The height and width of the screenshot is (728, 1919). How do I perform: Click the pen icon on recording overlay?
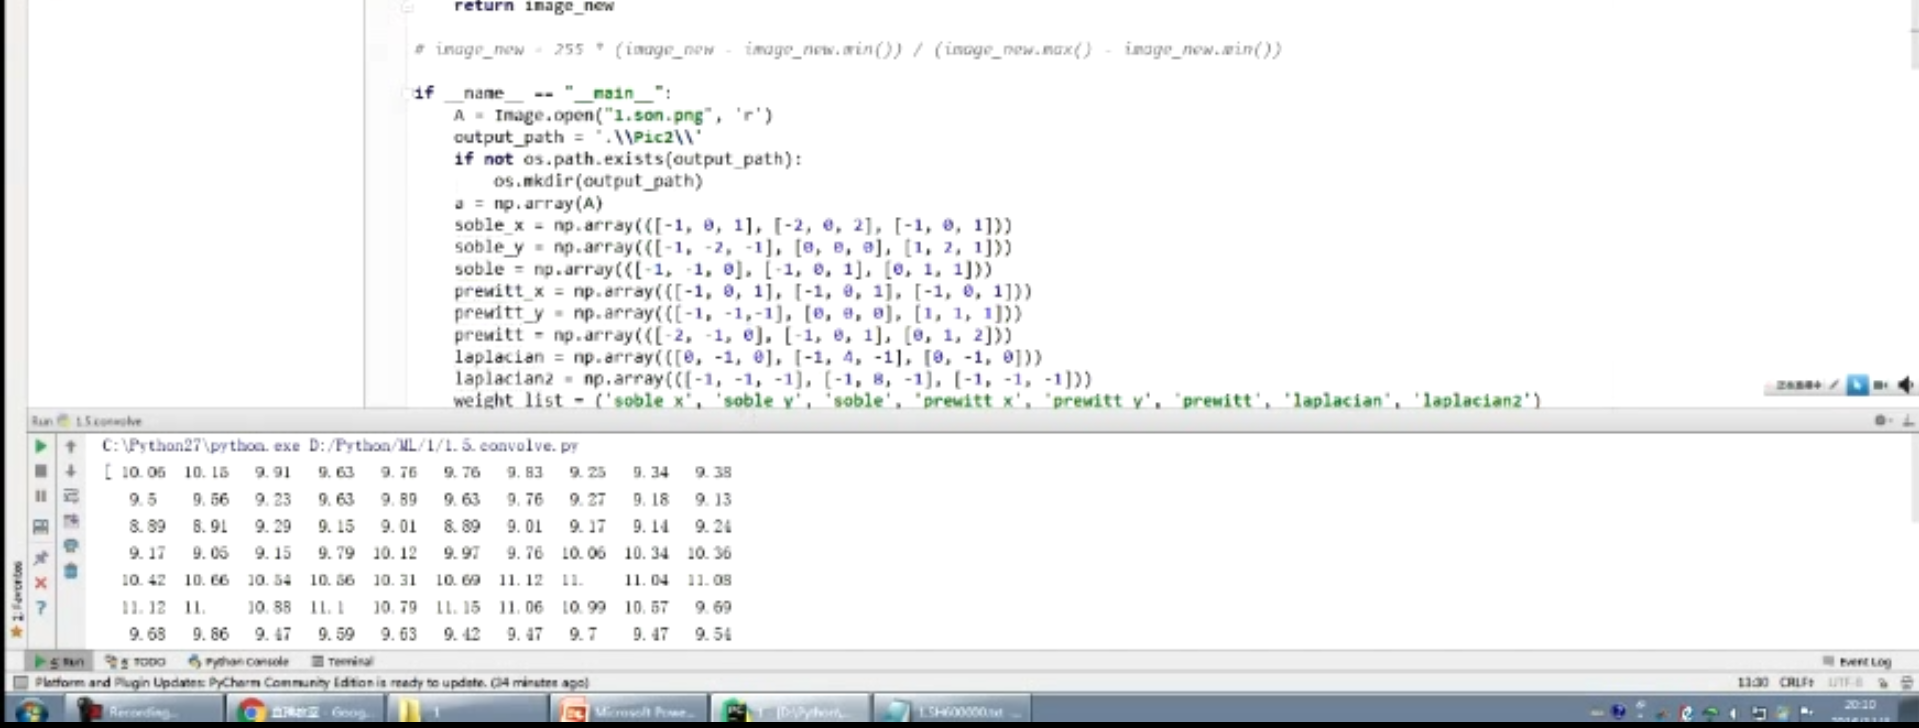[x=1834, y=385]
